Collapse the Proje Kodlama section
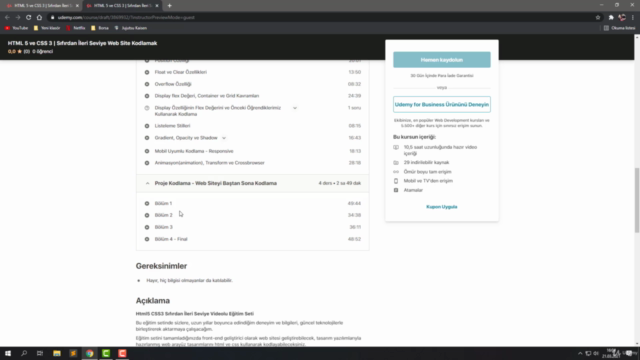 [x=148, y=184]
